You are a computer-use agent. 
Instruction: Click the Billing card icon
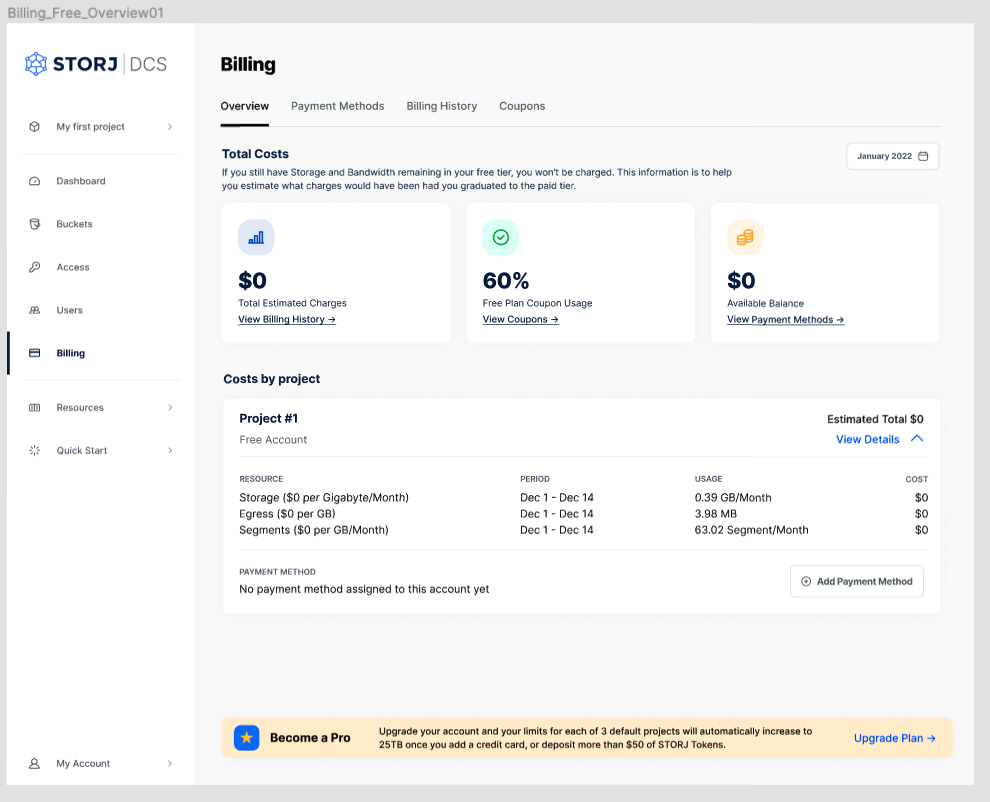pyautogui.click(x=35, y=353)
